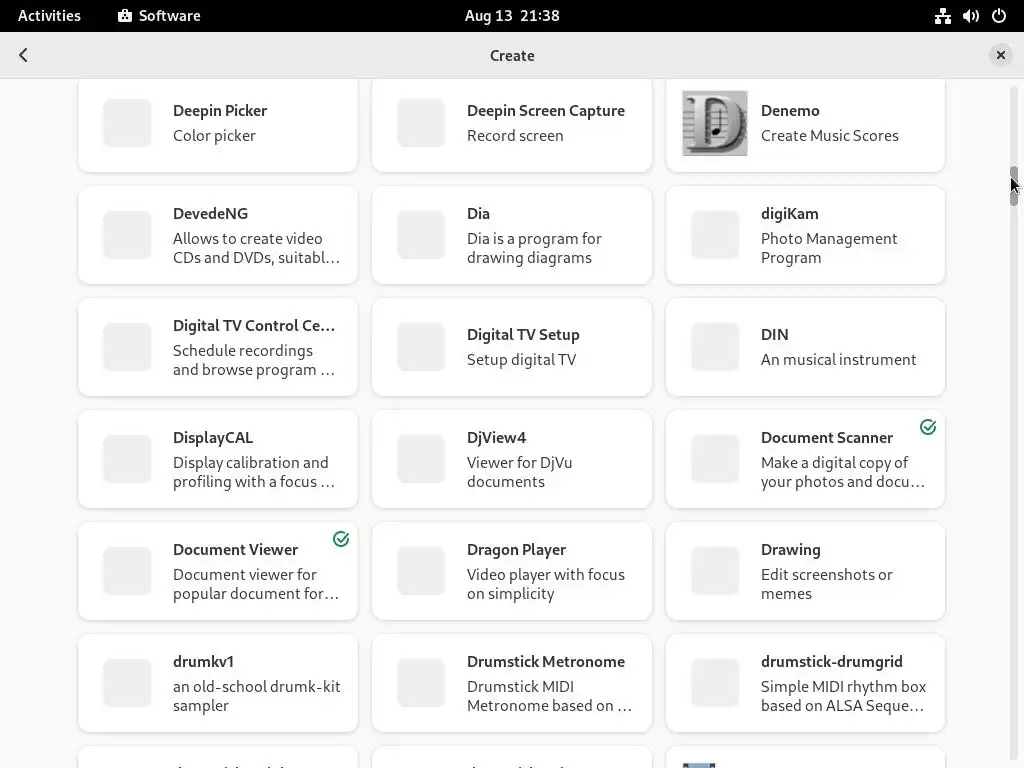Image resolution: width=1024 pixels, height=768 pixels.
Task: Click the Dia app icon placeholder
Action: [x=421, y=235]
